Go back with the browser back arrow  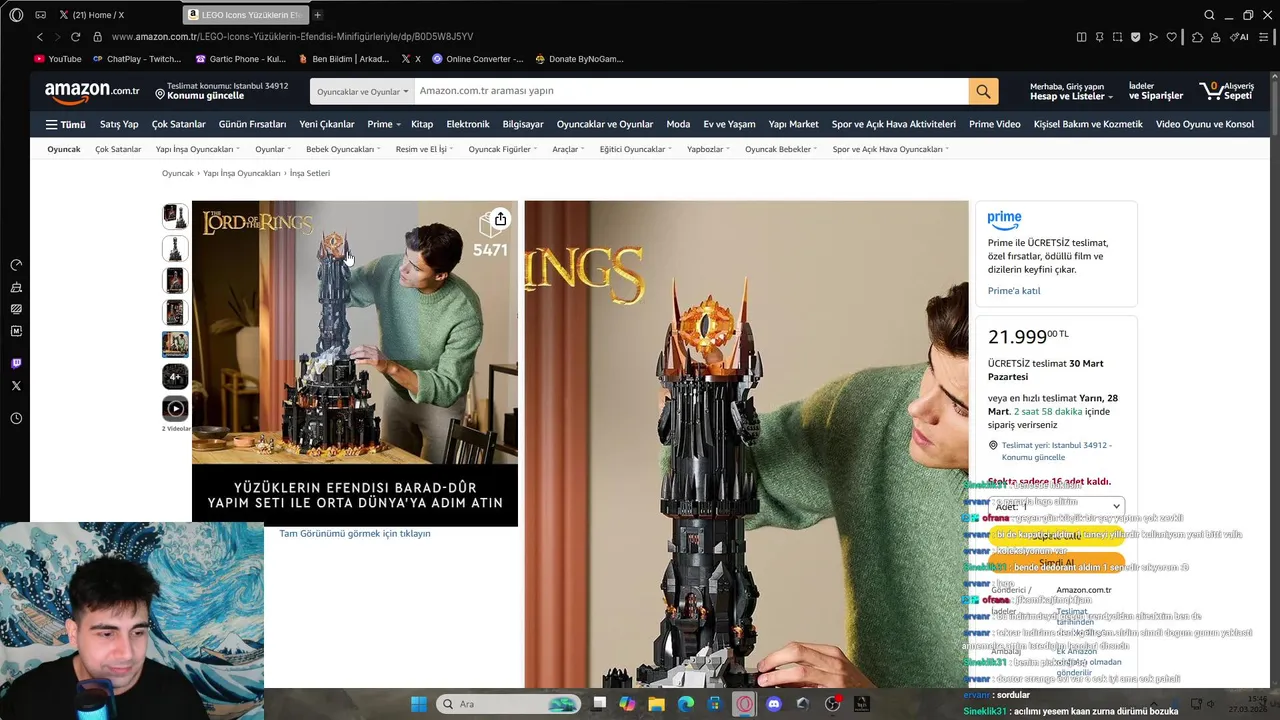(x=40, y=37)
